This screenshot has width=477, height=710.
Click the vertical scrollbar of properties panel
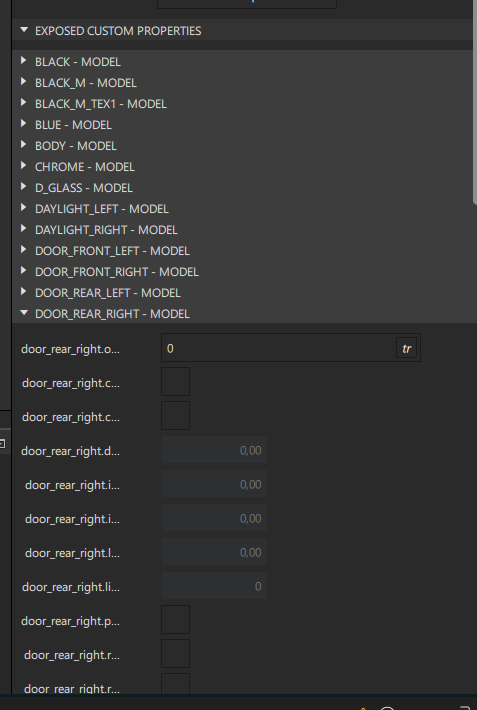pyautogui.click(x=475, y=102)
